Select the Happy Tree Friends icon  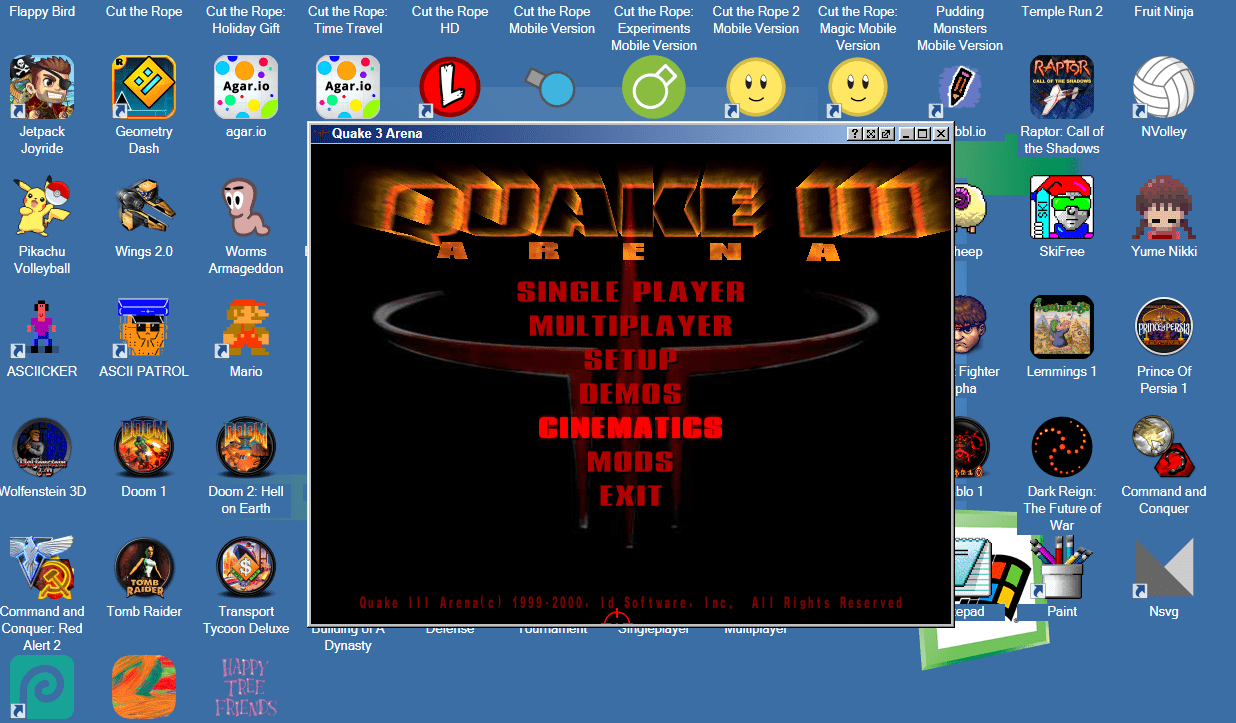pos(246,687)
